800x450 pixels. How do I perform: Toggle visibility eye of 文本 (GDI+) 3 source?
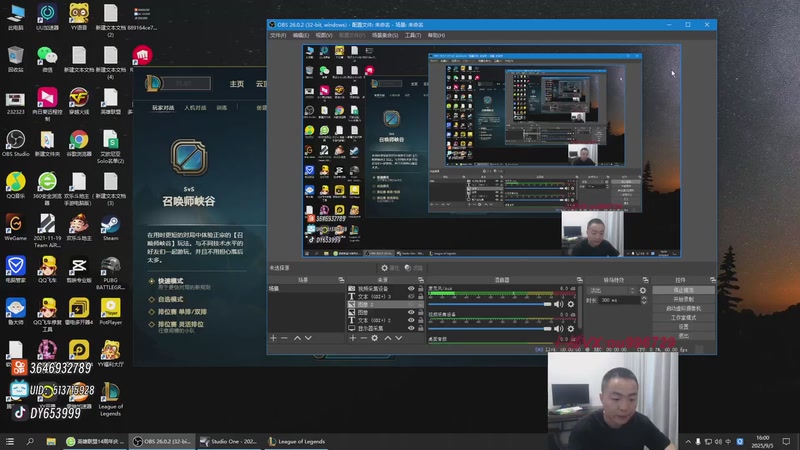[x=411, y=296]
